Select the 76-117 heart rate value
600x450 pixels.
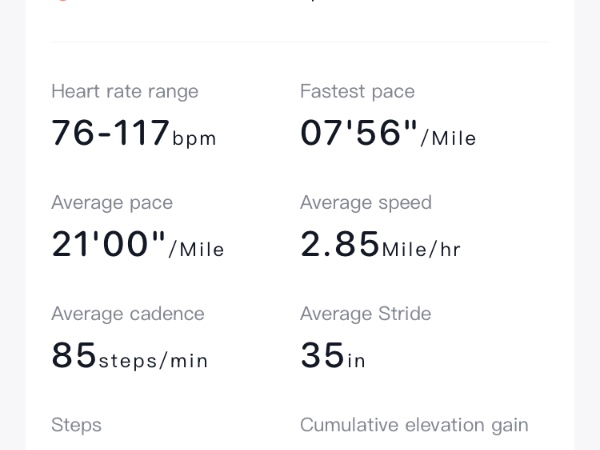(x=110, y=133)
